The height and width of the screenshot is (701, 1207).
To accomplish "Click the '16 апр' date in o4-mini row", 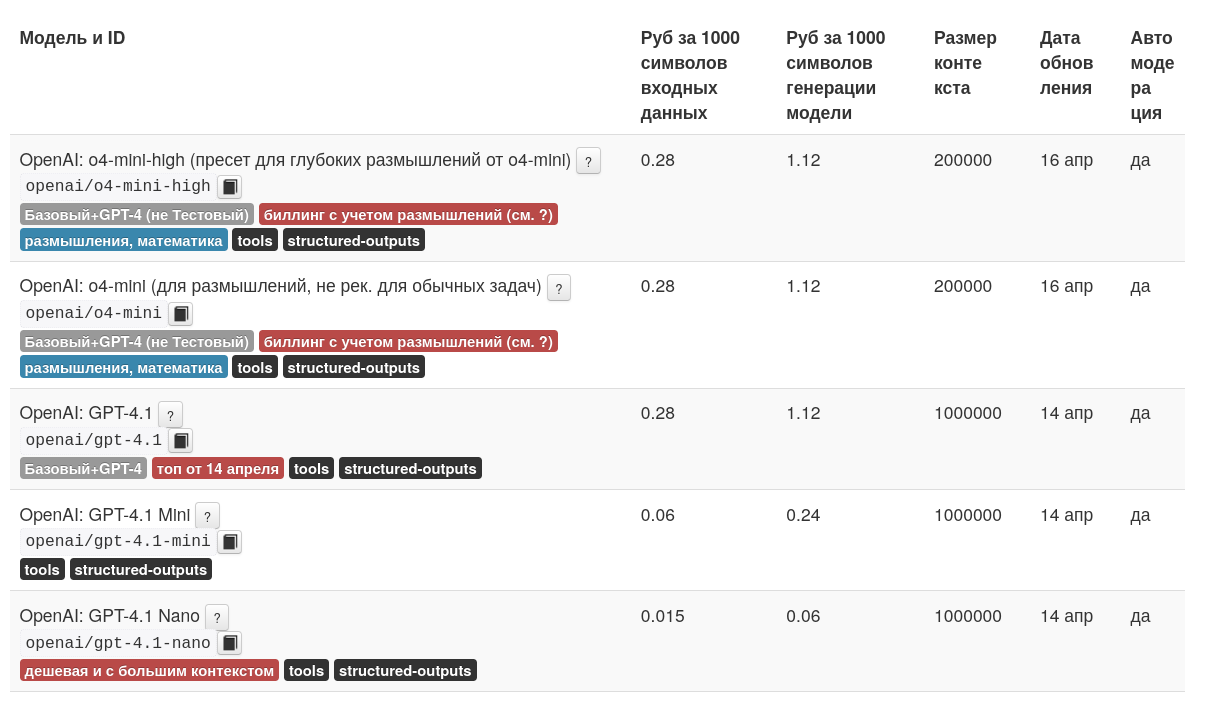I will (1066, 287).
